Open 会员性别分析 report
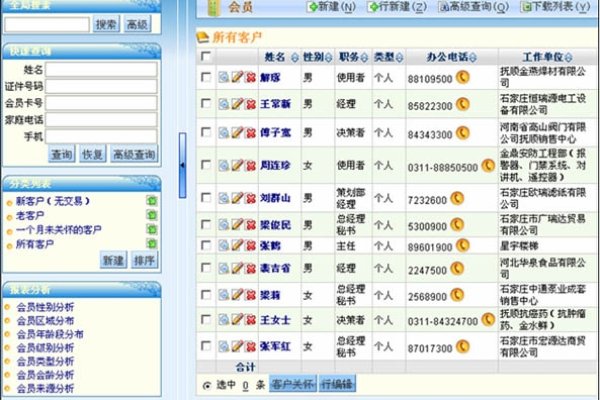This screenshot has width=600, height=400. point(45,307)
